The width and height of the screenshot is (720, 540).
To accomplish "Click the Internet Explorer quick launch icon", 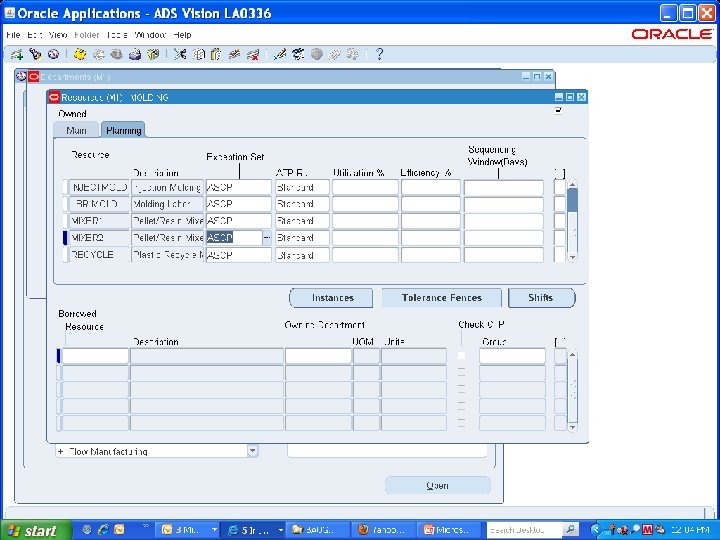I will [103, 530].
